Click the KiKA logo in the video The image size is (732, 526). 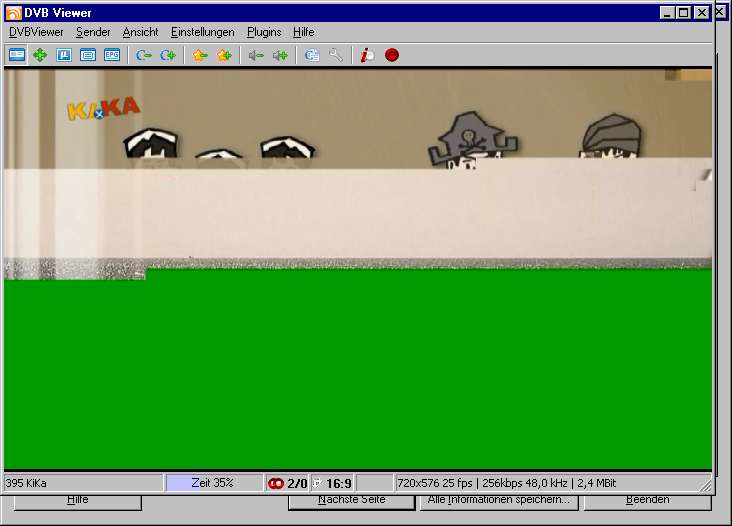coord(103,108)
